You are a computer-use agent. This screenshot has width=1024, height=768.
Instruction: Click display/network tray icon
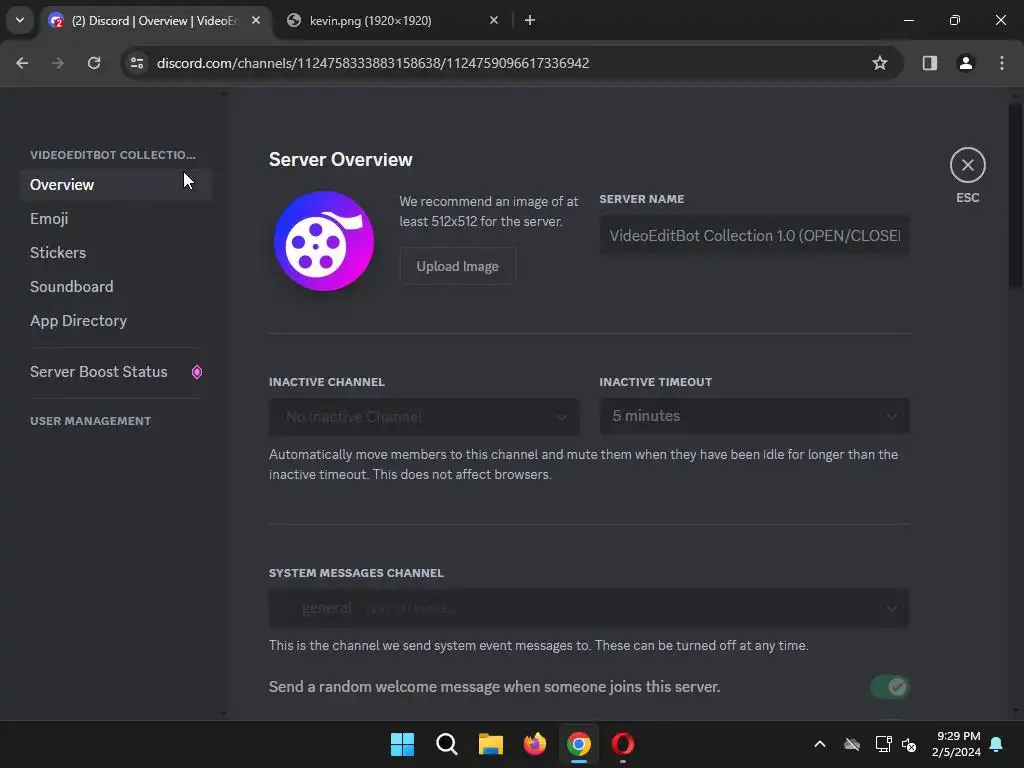click(883, 744)
